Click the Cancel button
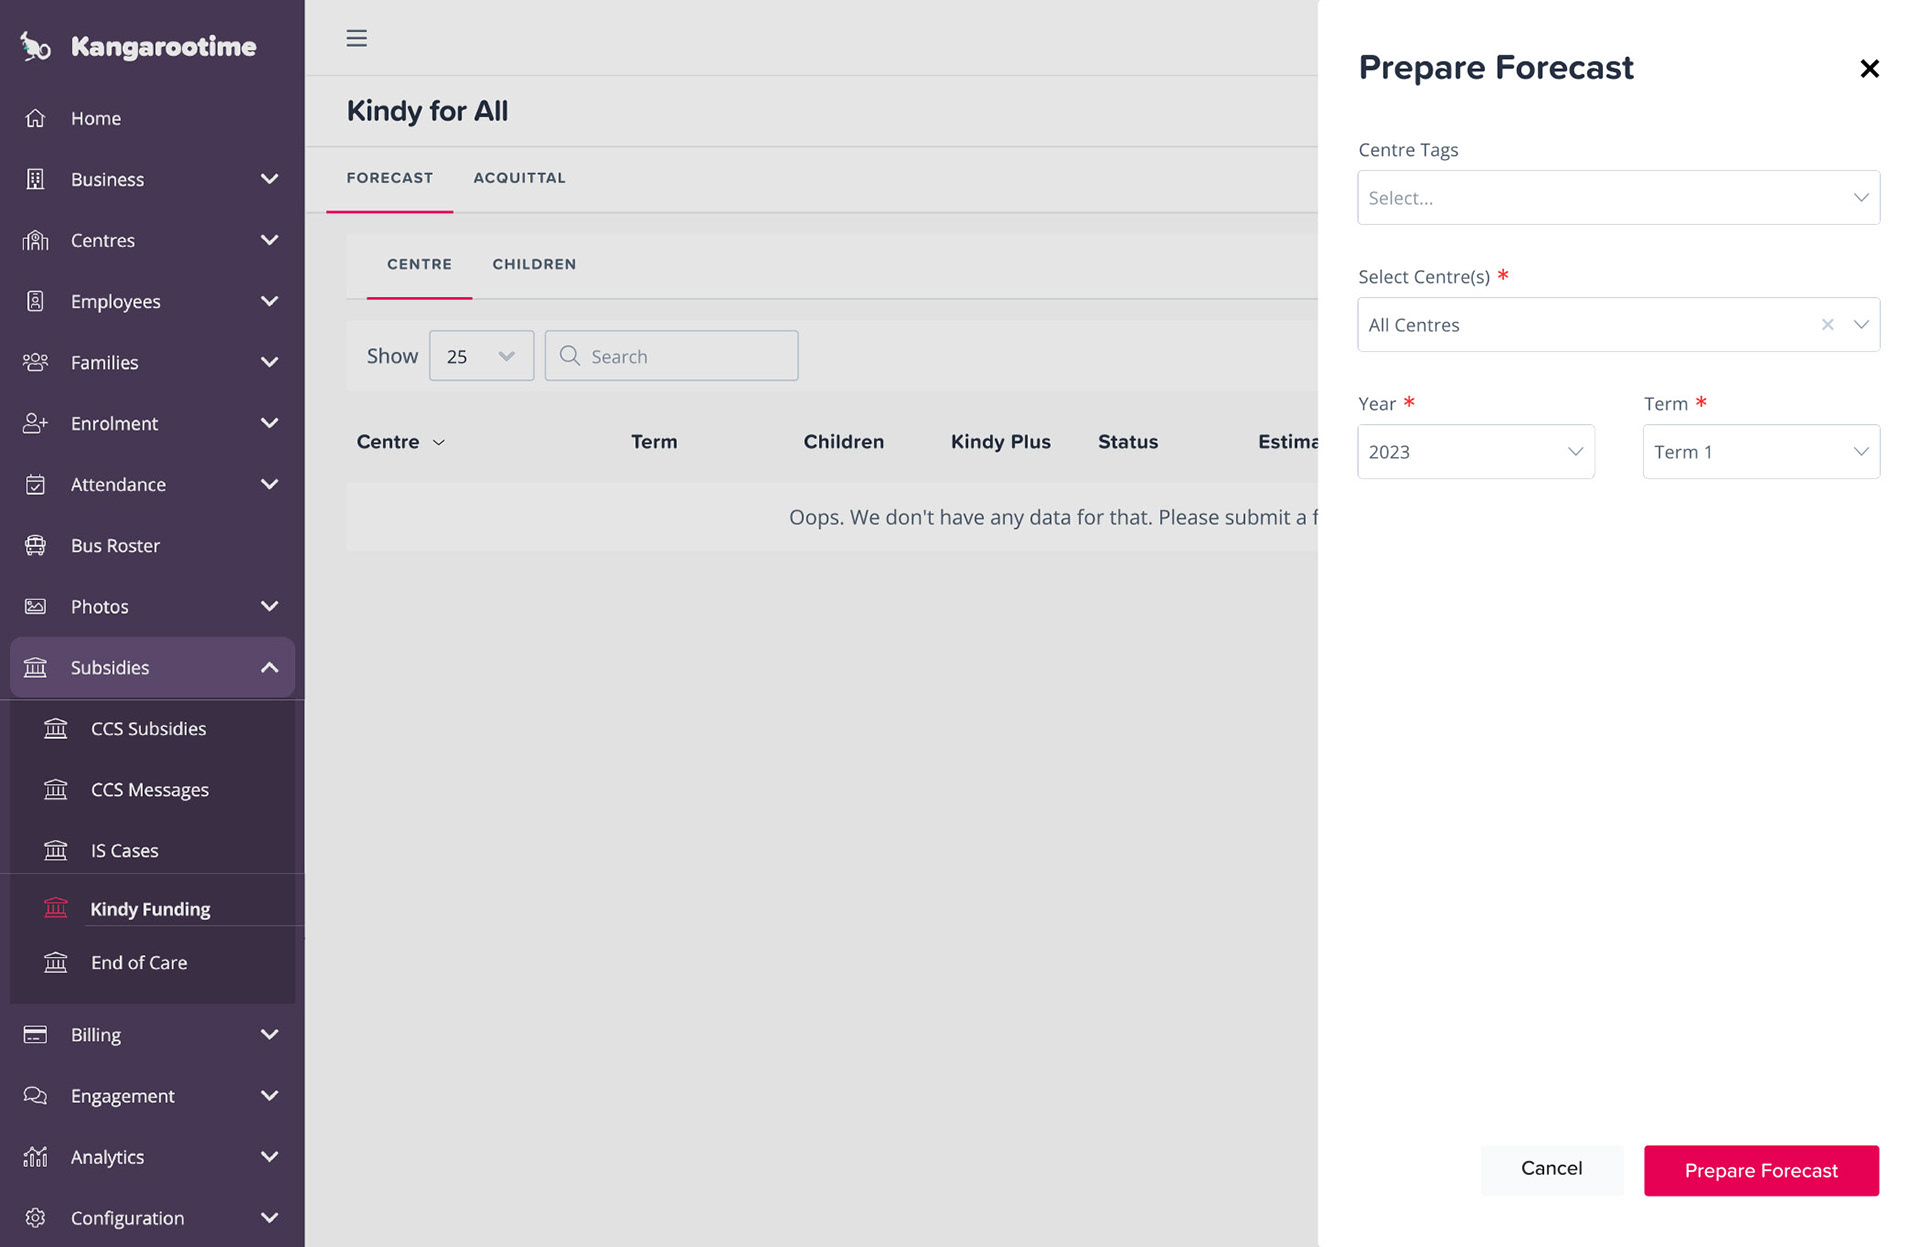 coord(1551,1168)
